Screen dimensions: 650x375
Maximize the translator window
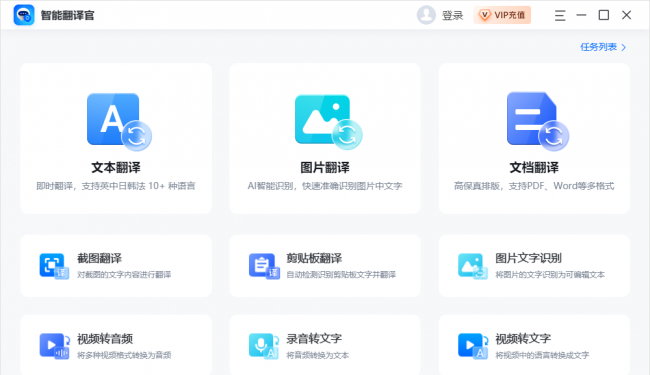coord(604,15)
